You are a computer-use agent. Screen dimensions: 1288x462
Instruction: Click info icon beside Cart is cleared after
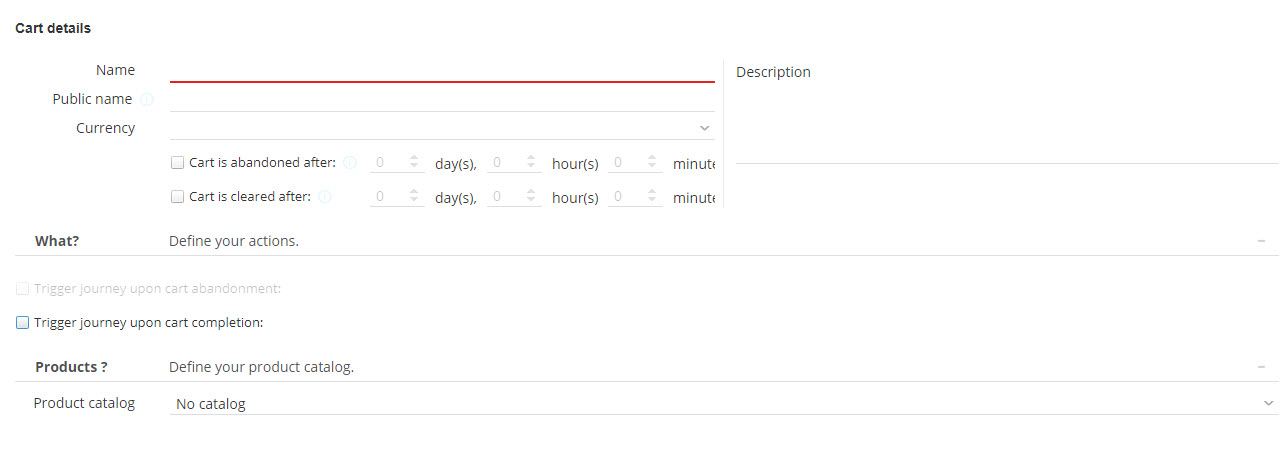click(325, 197)
